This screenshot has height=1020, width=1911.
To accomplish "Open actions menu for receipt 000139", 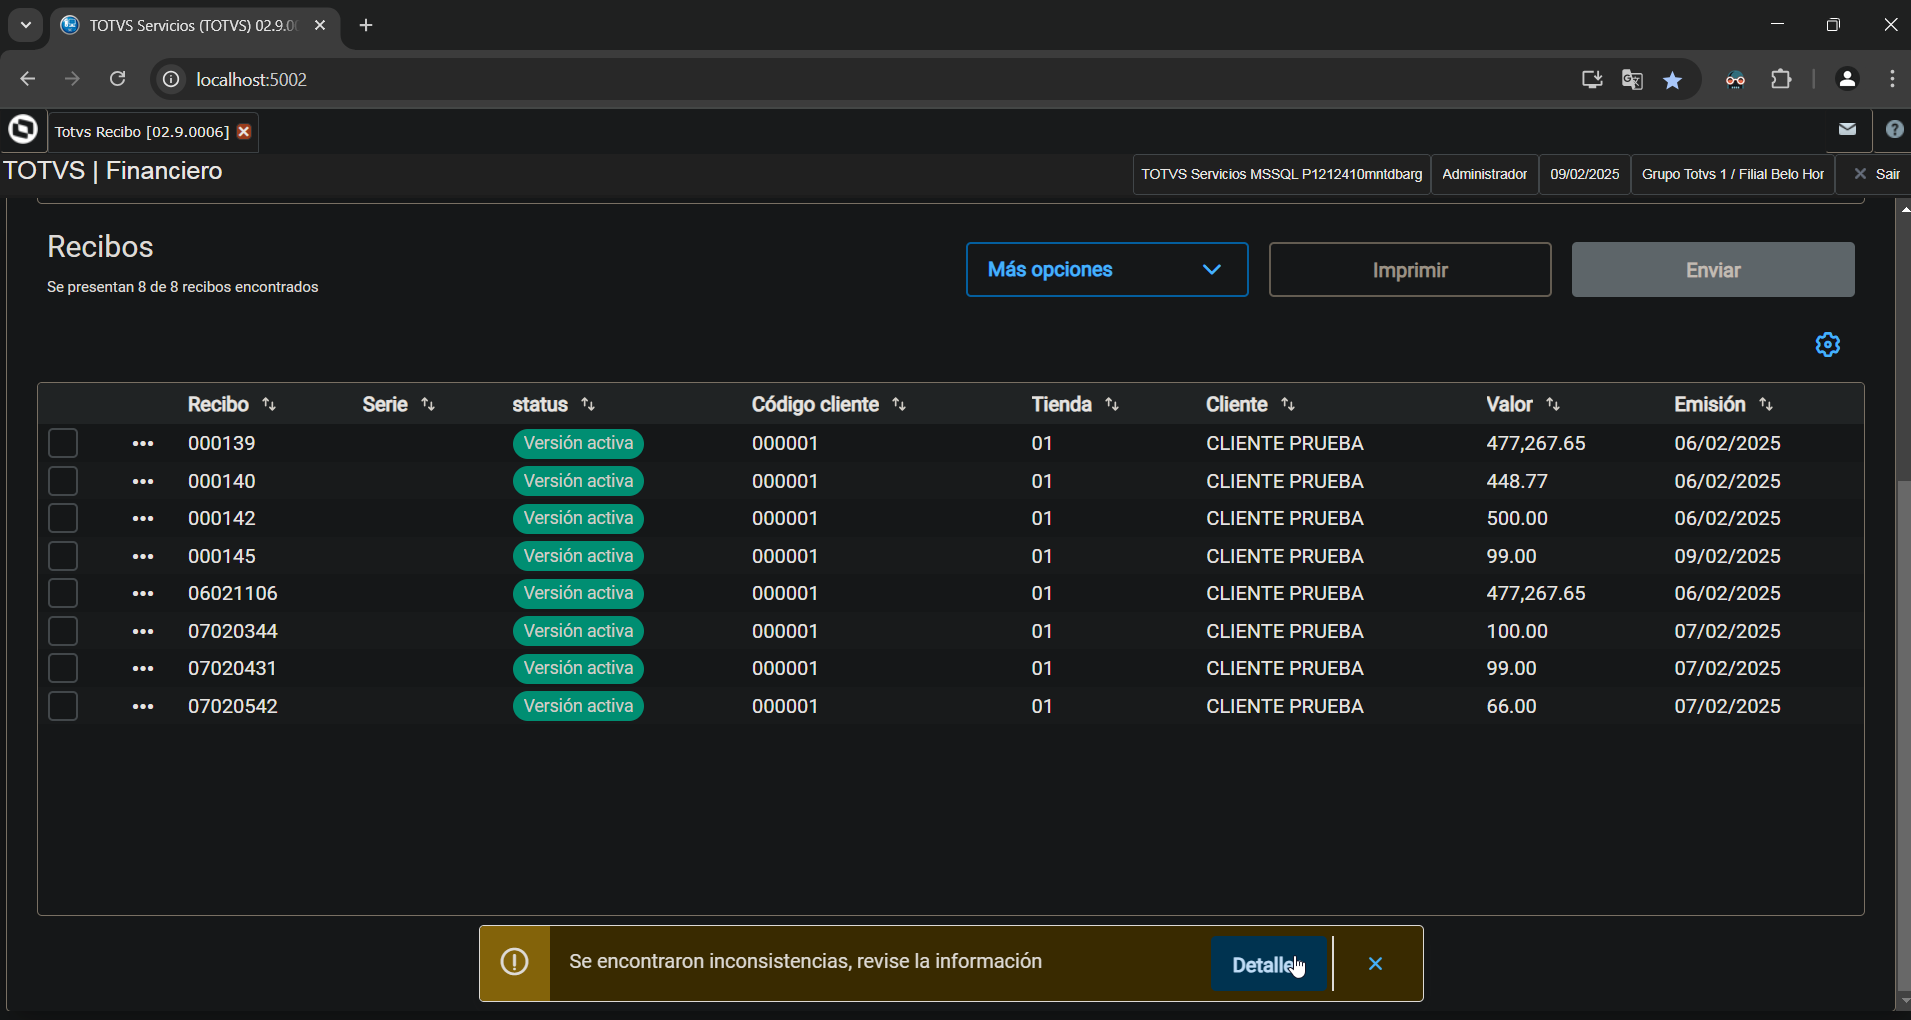I will (143, 444).
